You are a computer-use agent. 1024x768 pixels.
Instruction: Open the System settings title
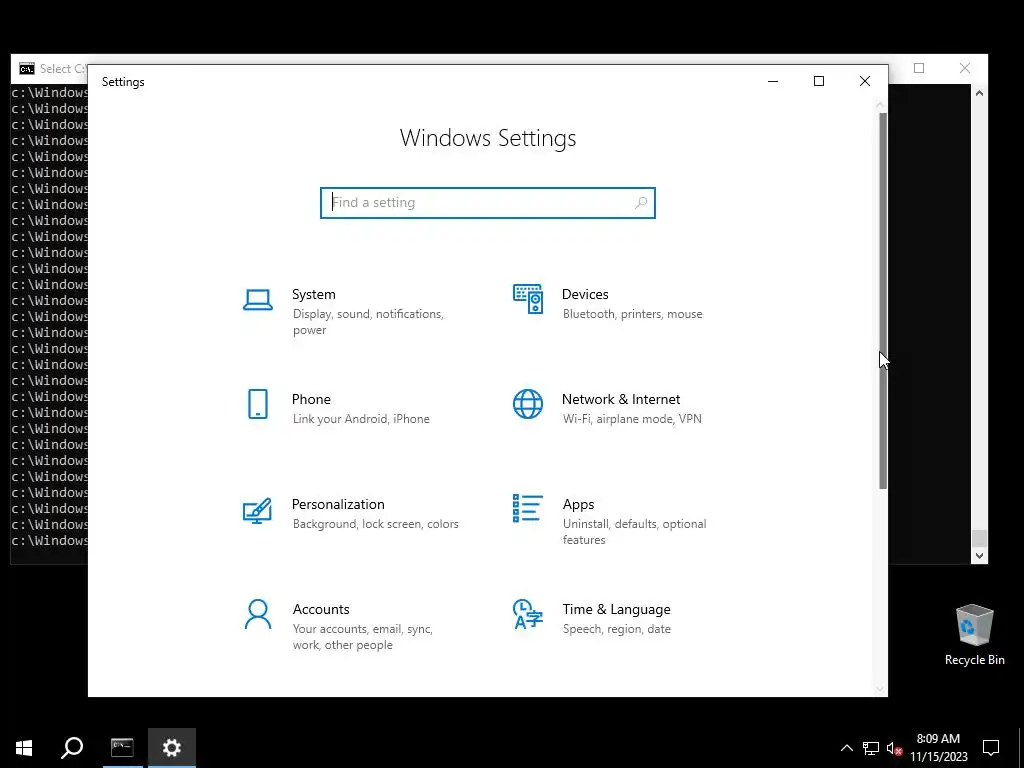313,295
